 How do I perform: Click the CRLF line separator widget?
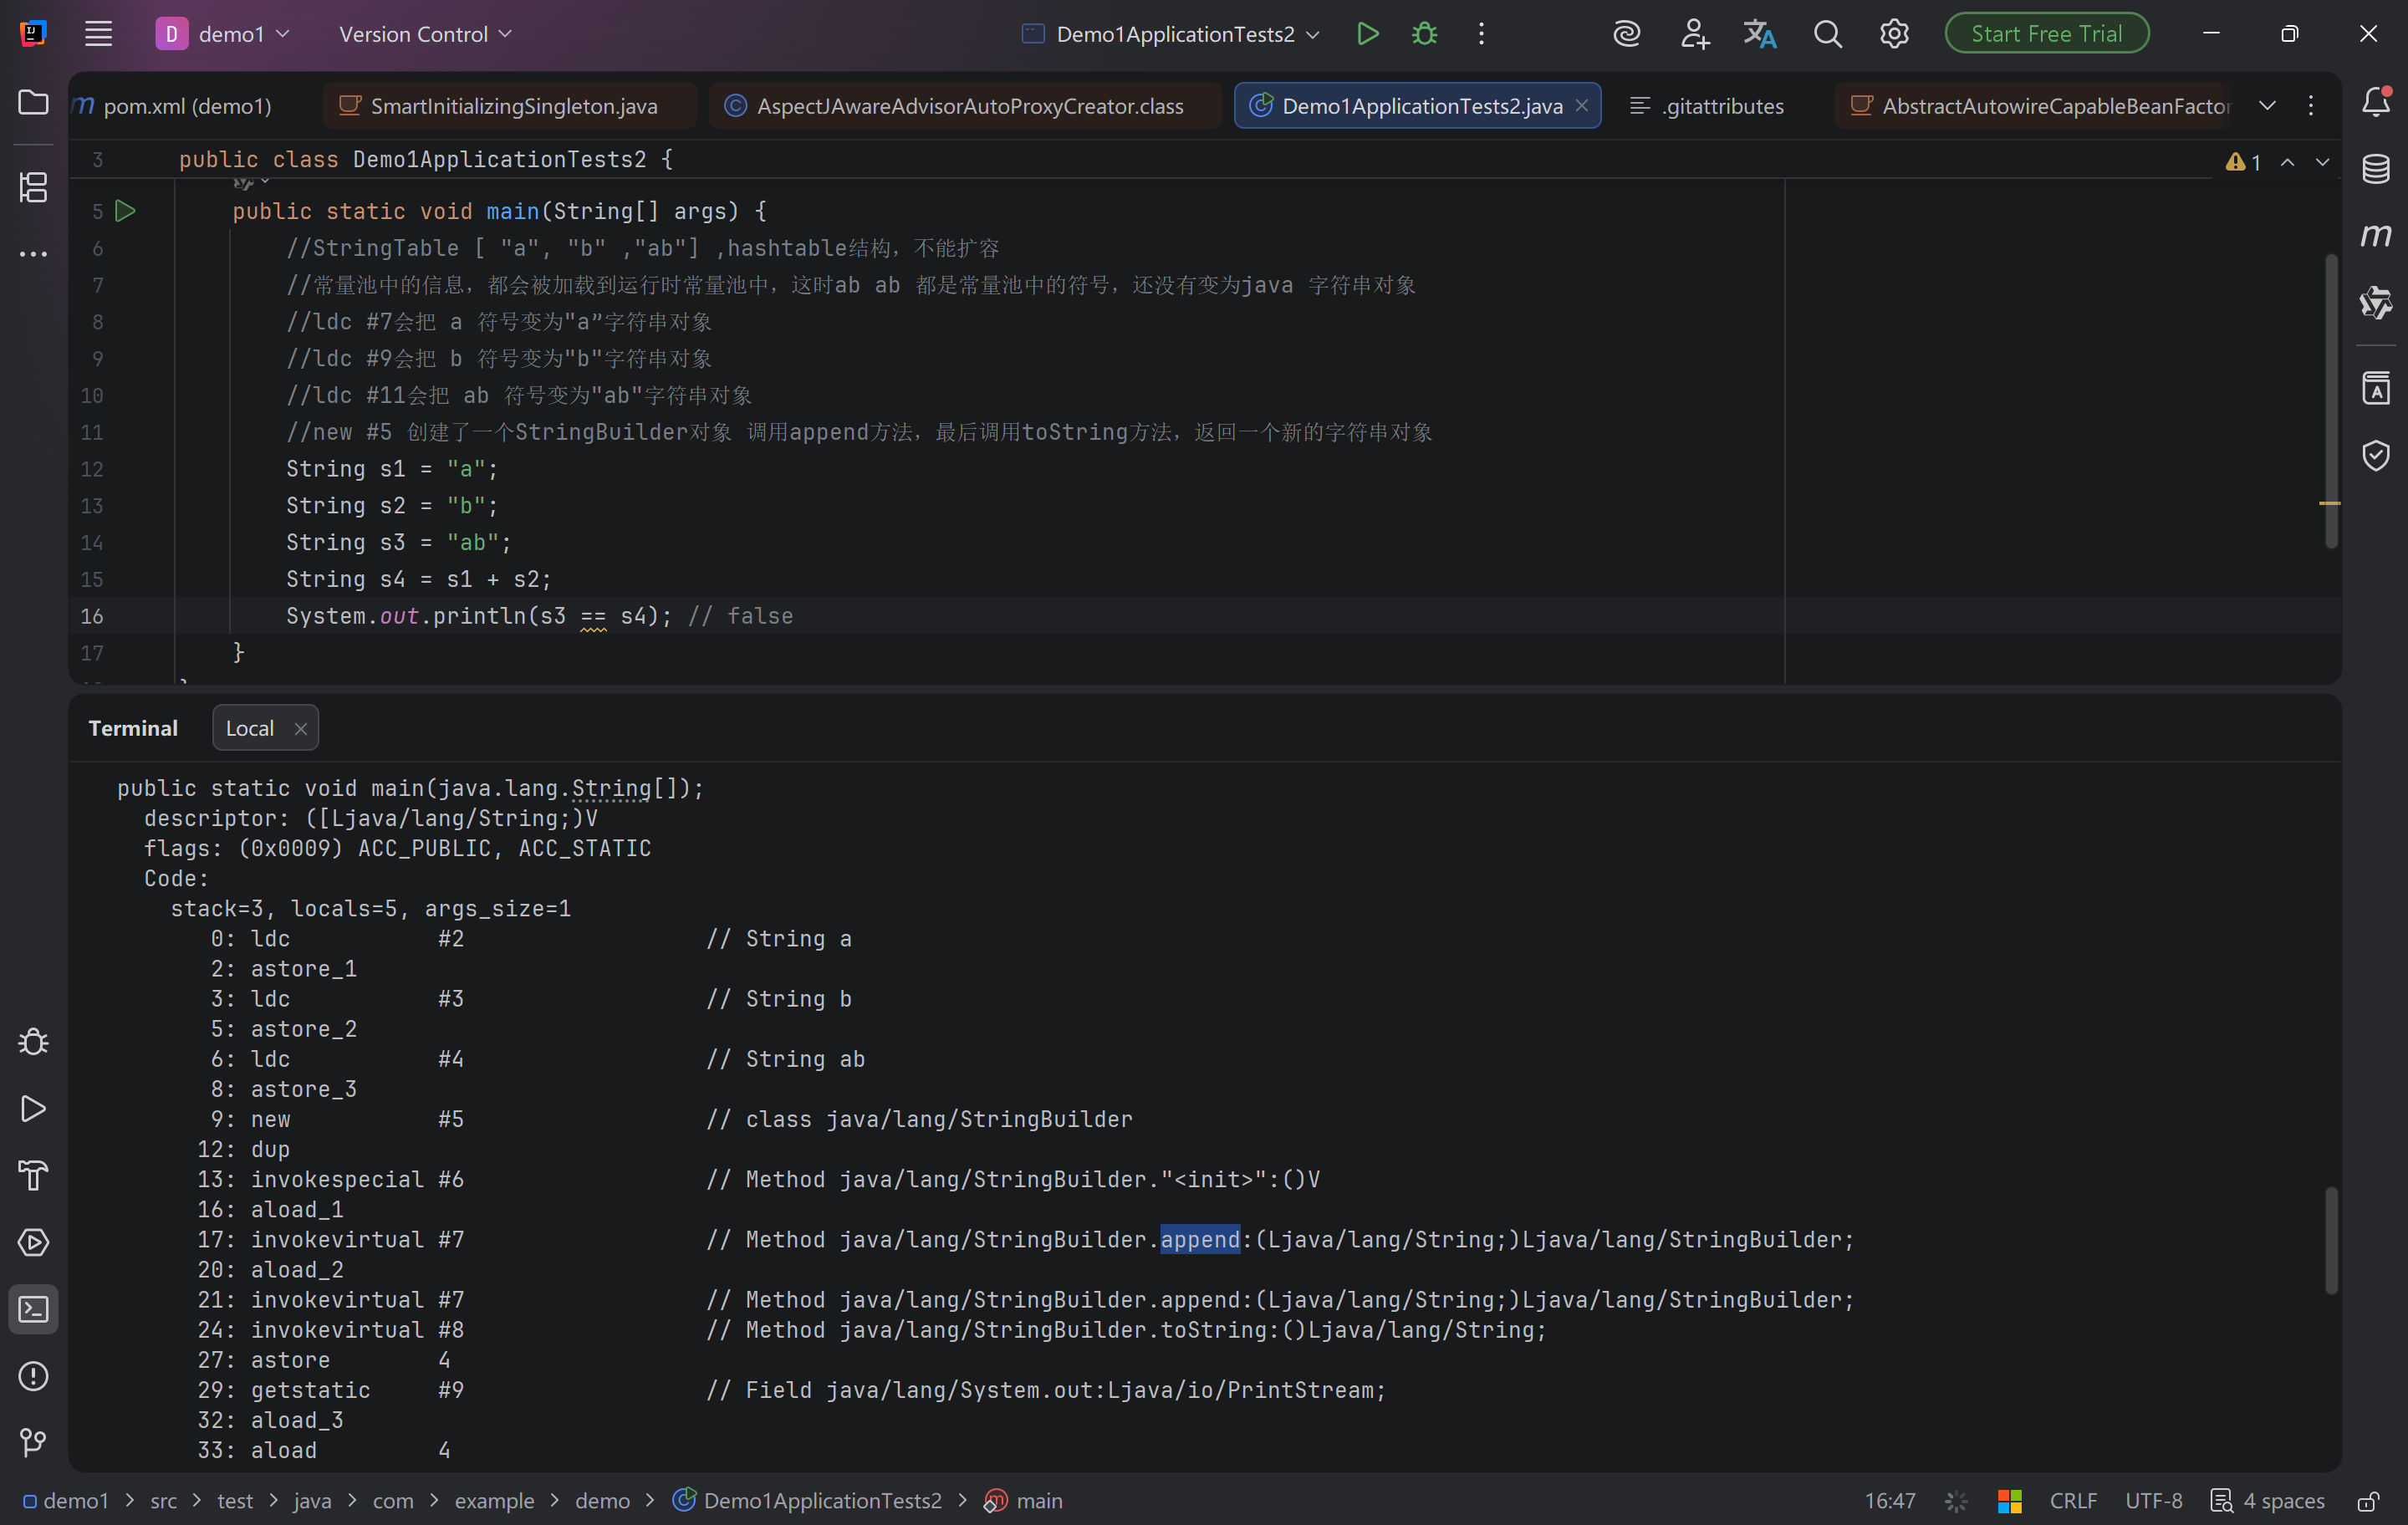(x=2073, y=1501)
